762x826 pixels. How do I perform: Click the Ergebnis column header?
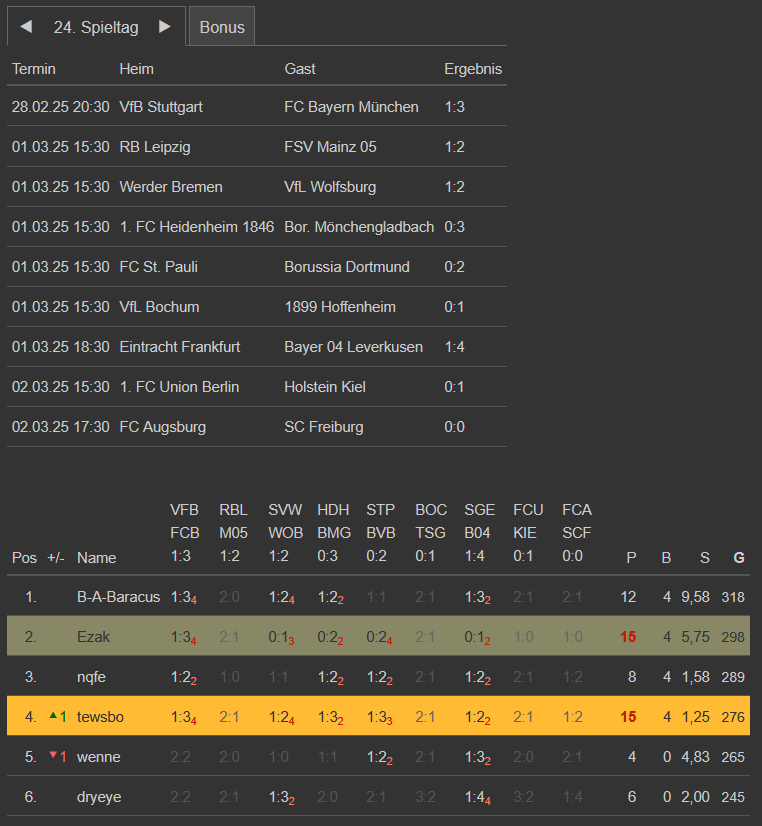pyautogui.click(x=473, y=69)
